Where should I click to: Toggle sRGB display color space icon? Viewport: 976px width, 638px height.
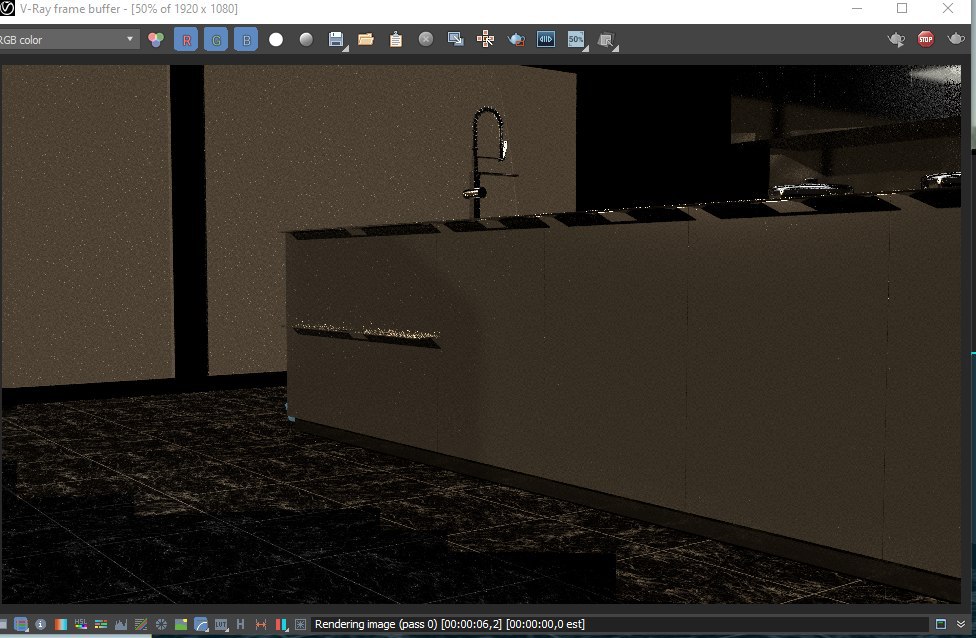click(x=201, y=624)
